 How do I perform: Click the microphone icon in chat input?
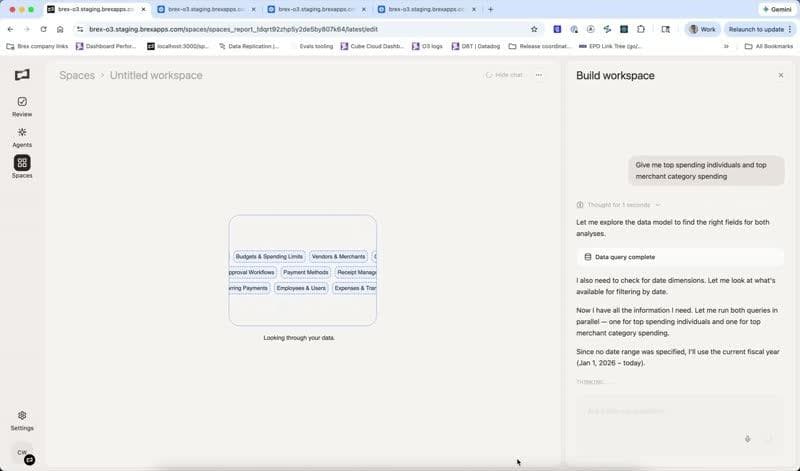(747, 438)
